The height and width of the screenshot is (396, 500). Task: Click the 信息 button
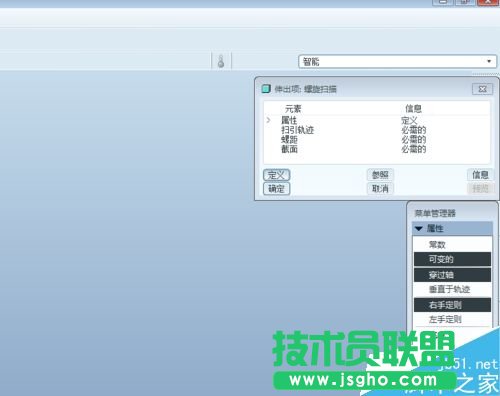click(480, 175)
